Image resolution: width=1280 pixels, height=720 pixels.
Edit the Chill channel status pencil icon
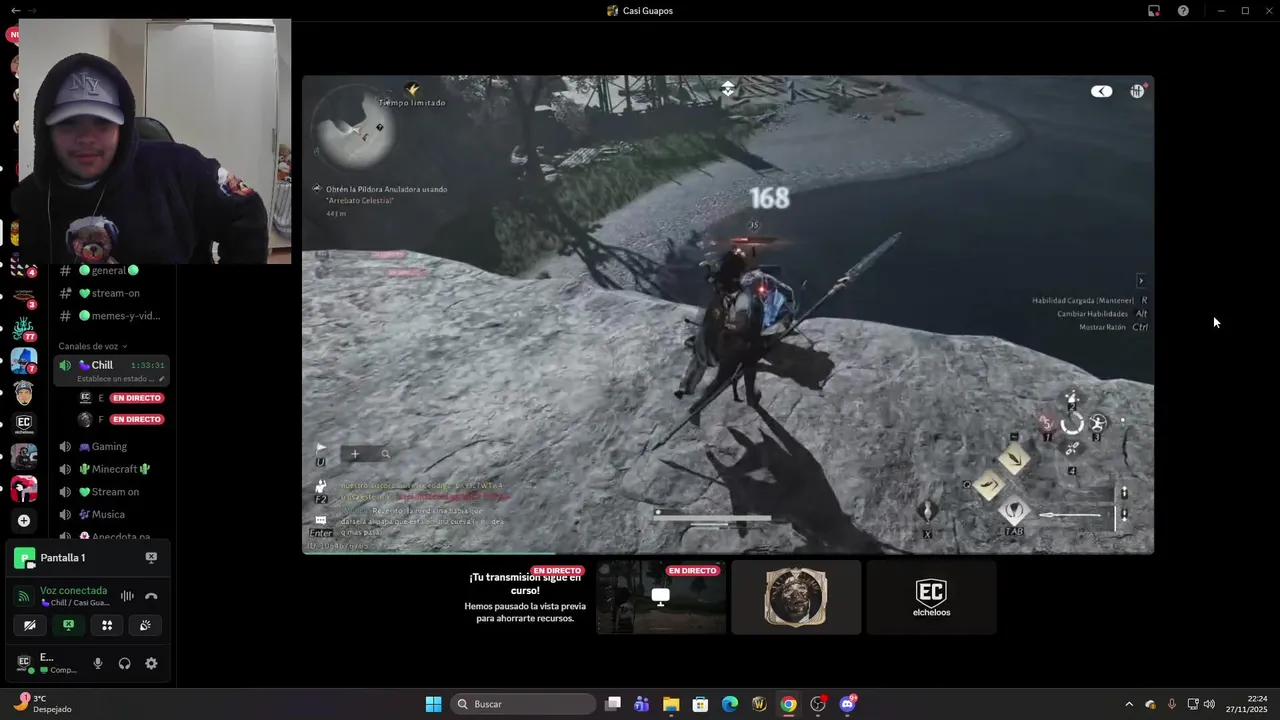(x=162, y=379)
